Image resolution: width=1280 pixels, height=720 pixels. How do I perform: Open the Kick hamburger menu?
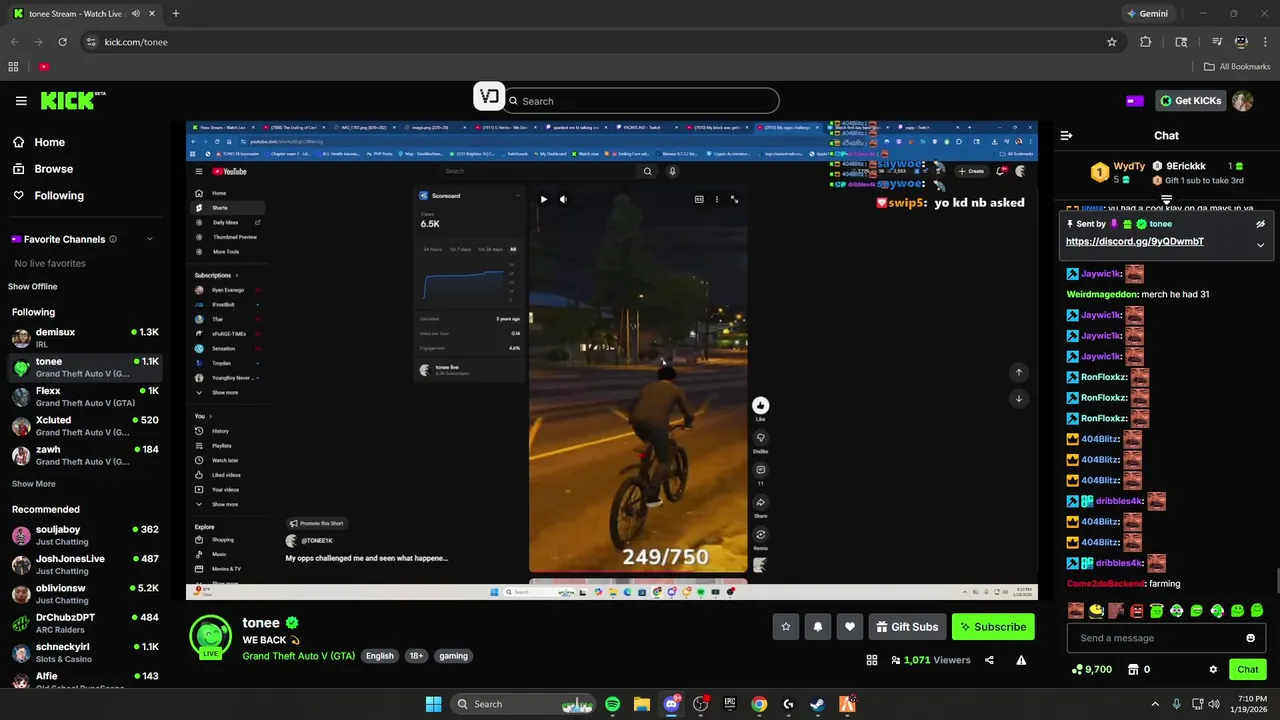click(21, 101)
